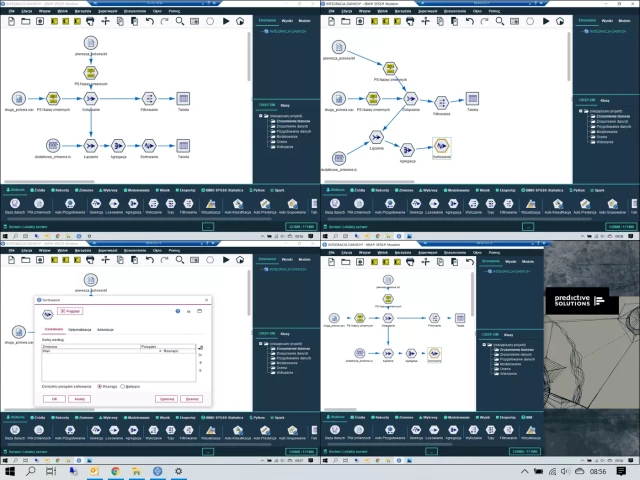Move sort field up with the arrow icon
640x480 pixels.
tap(202, 363)
